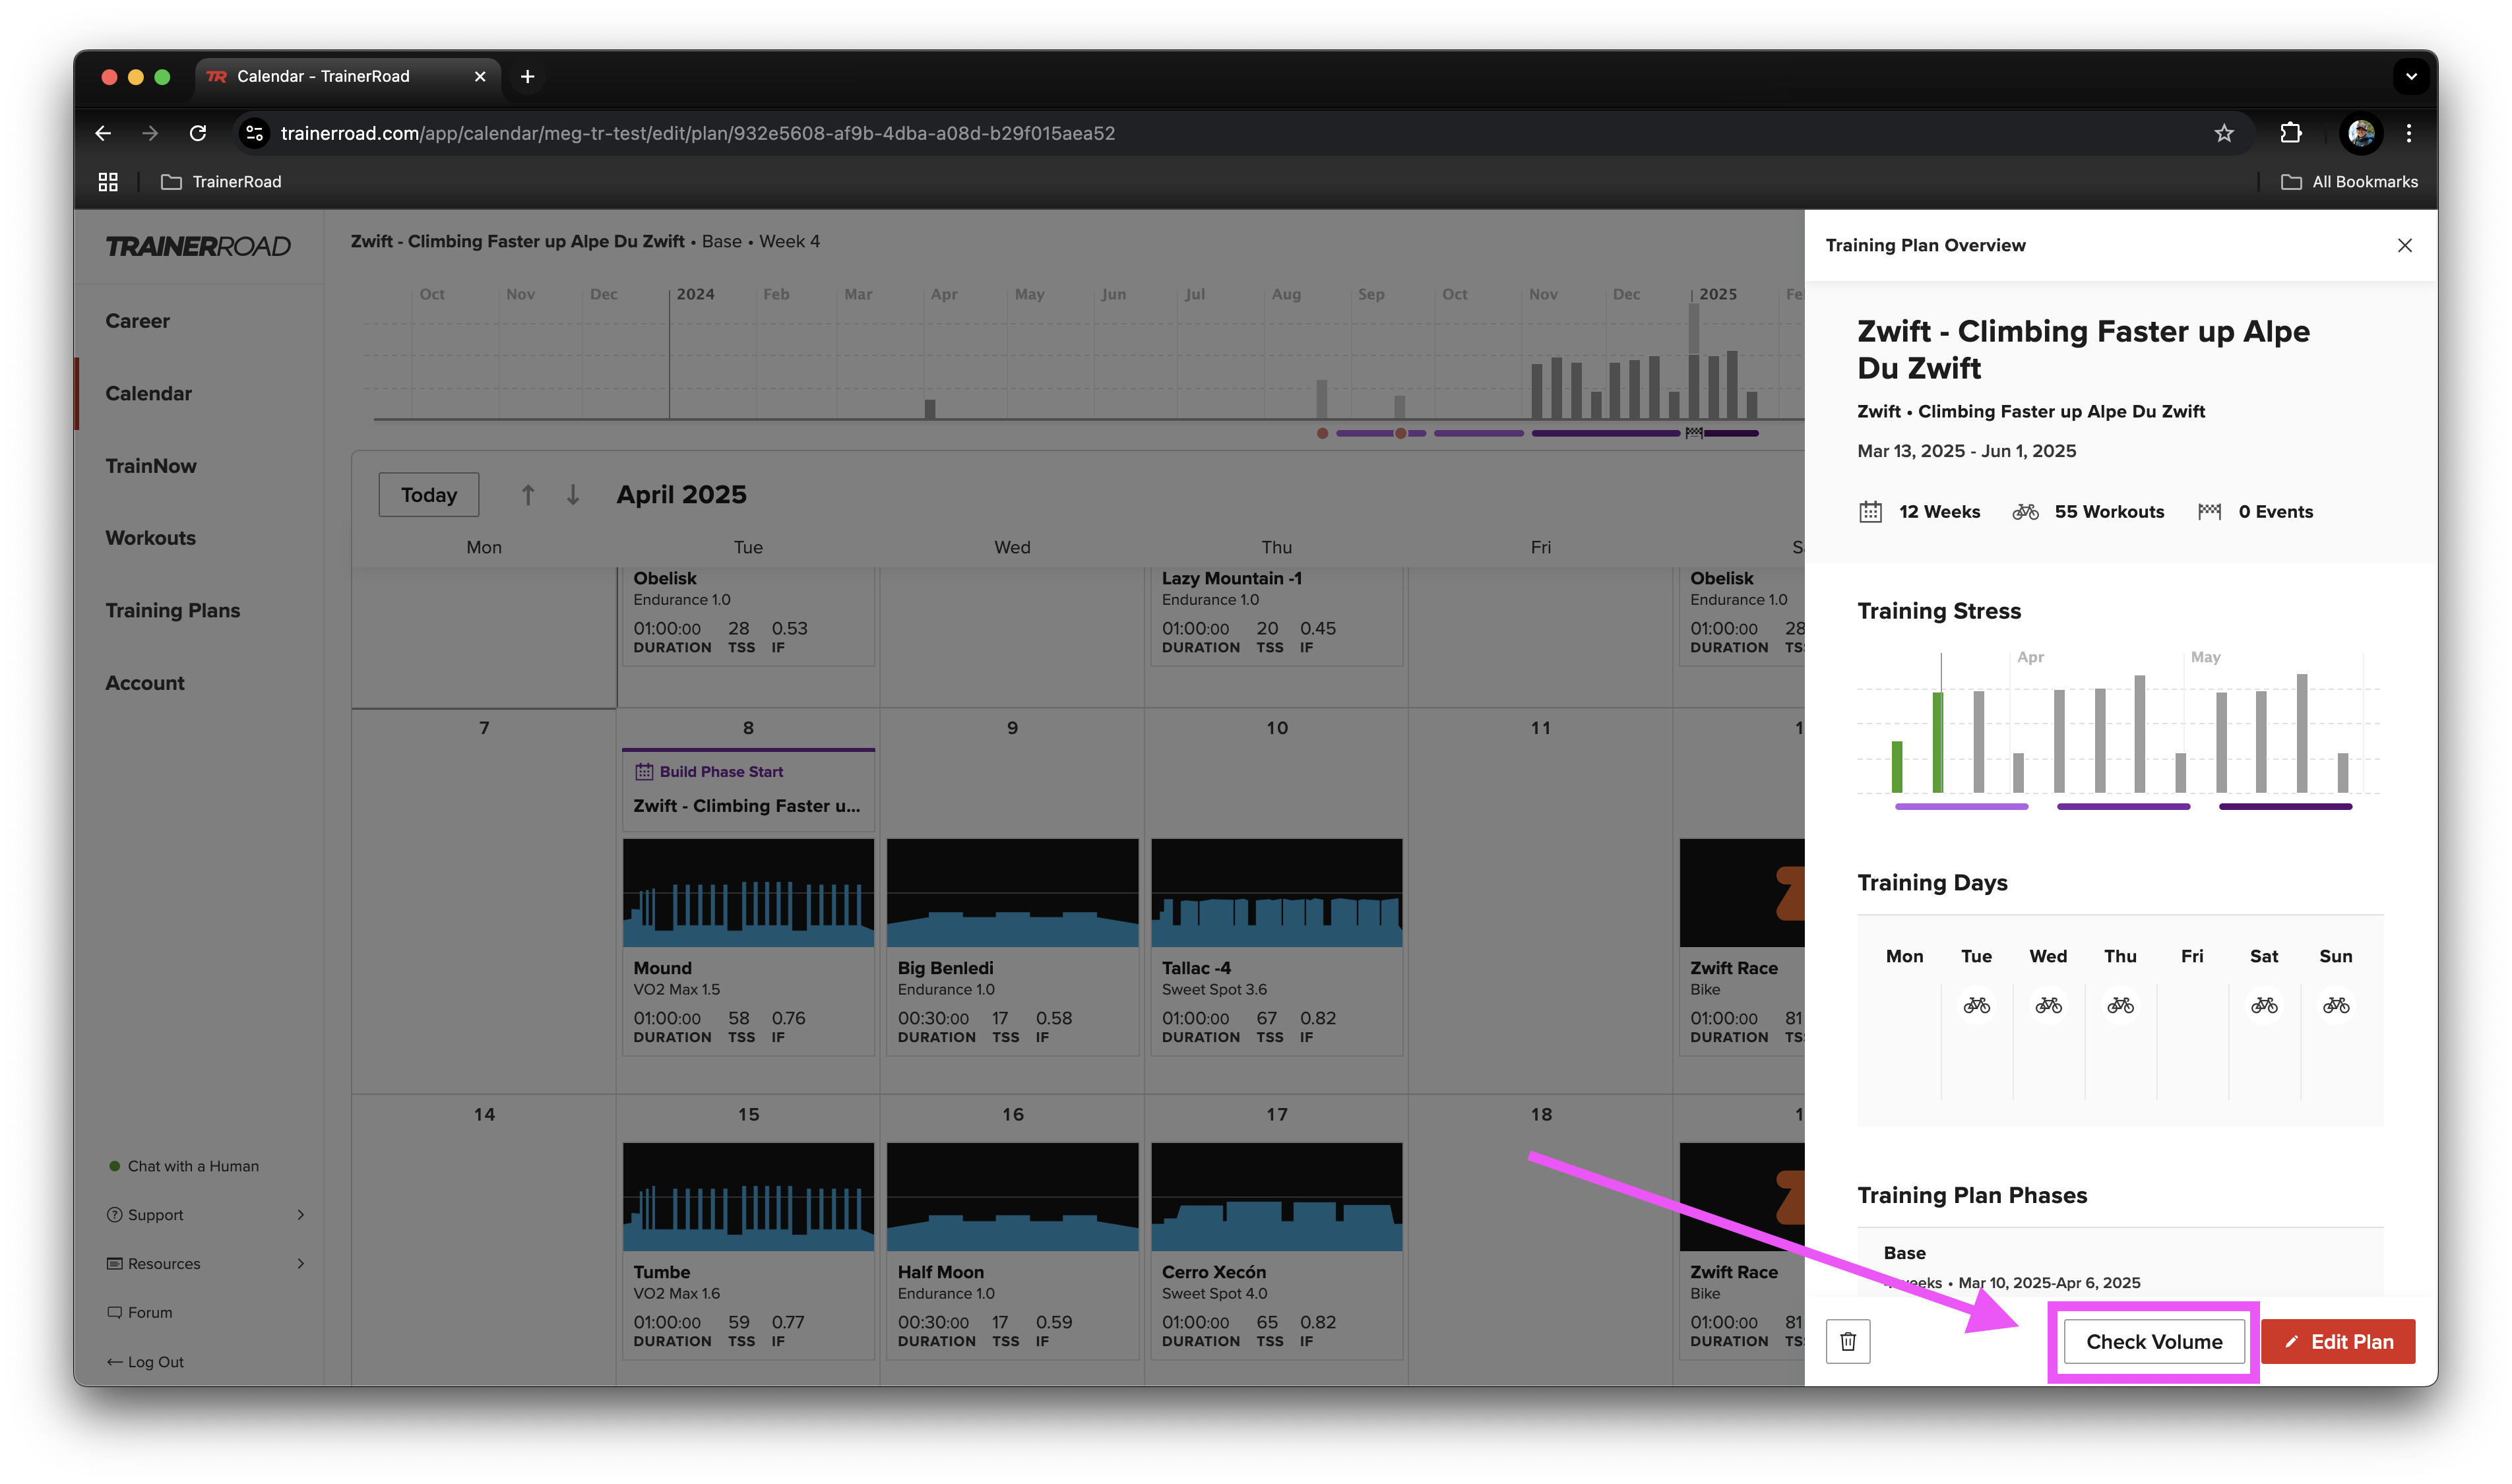Click Log Out
This screenshot has height=1484, width=2512.
[146, 1361]
